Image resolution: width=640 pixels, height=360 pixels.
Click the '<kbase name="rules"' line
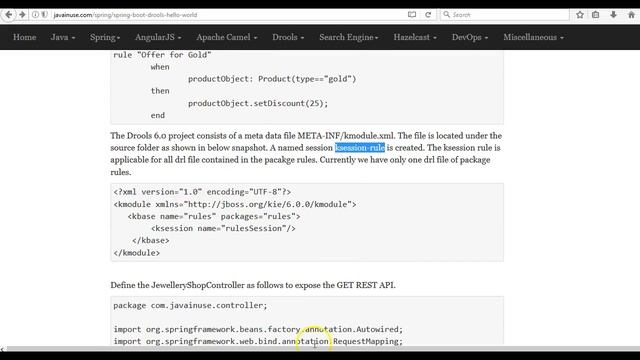[x=214, y=216]
